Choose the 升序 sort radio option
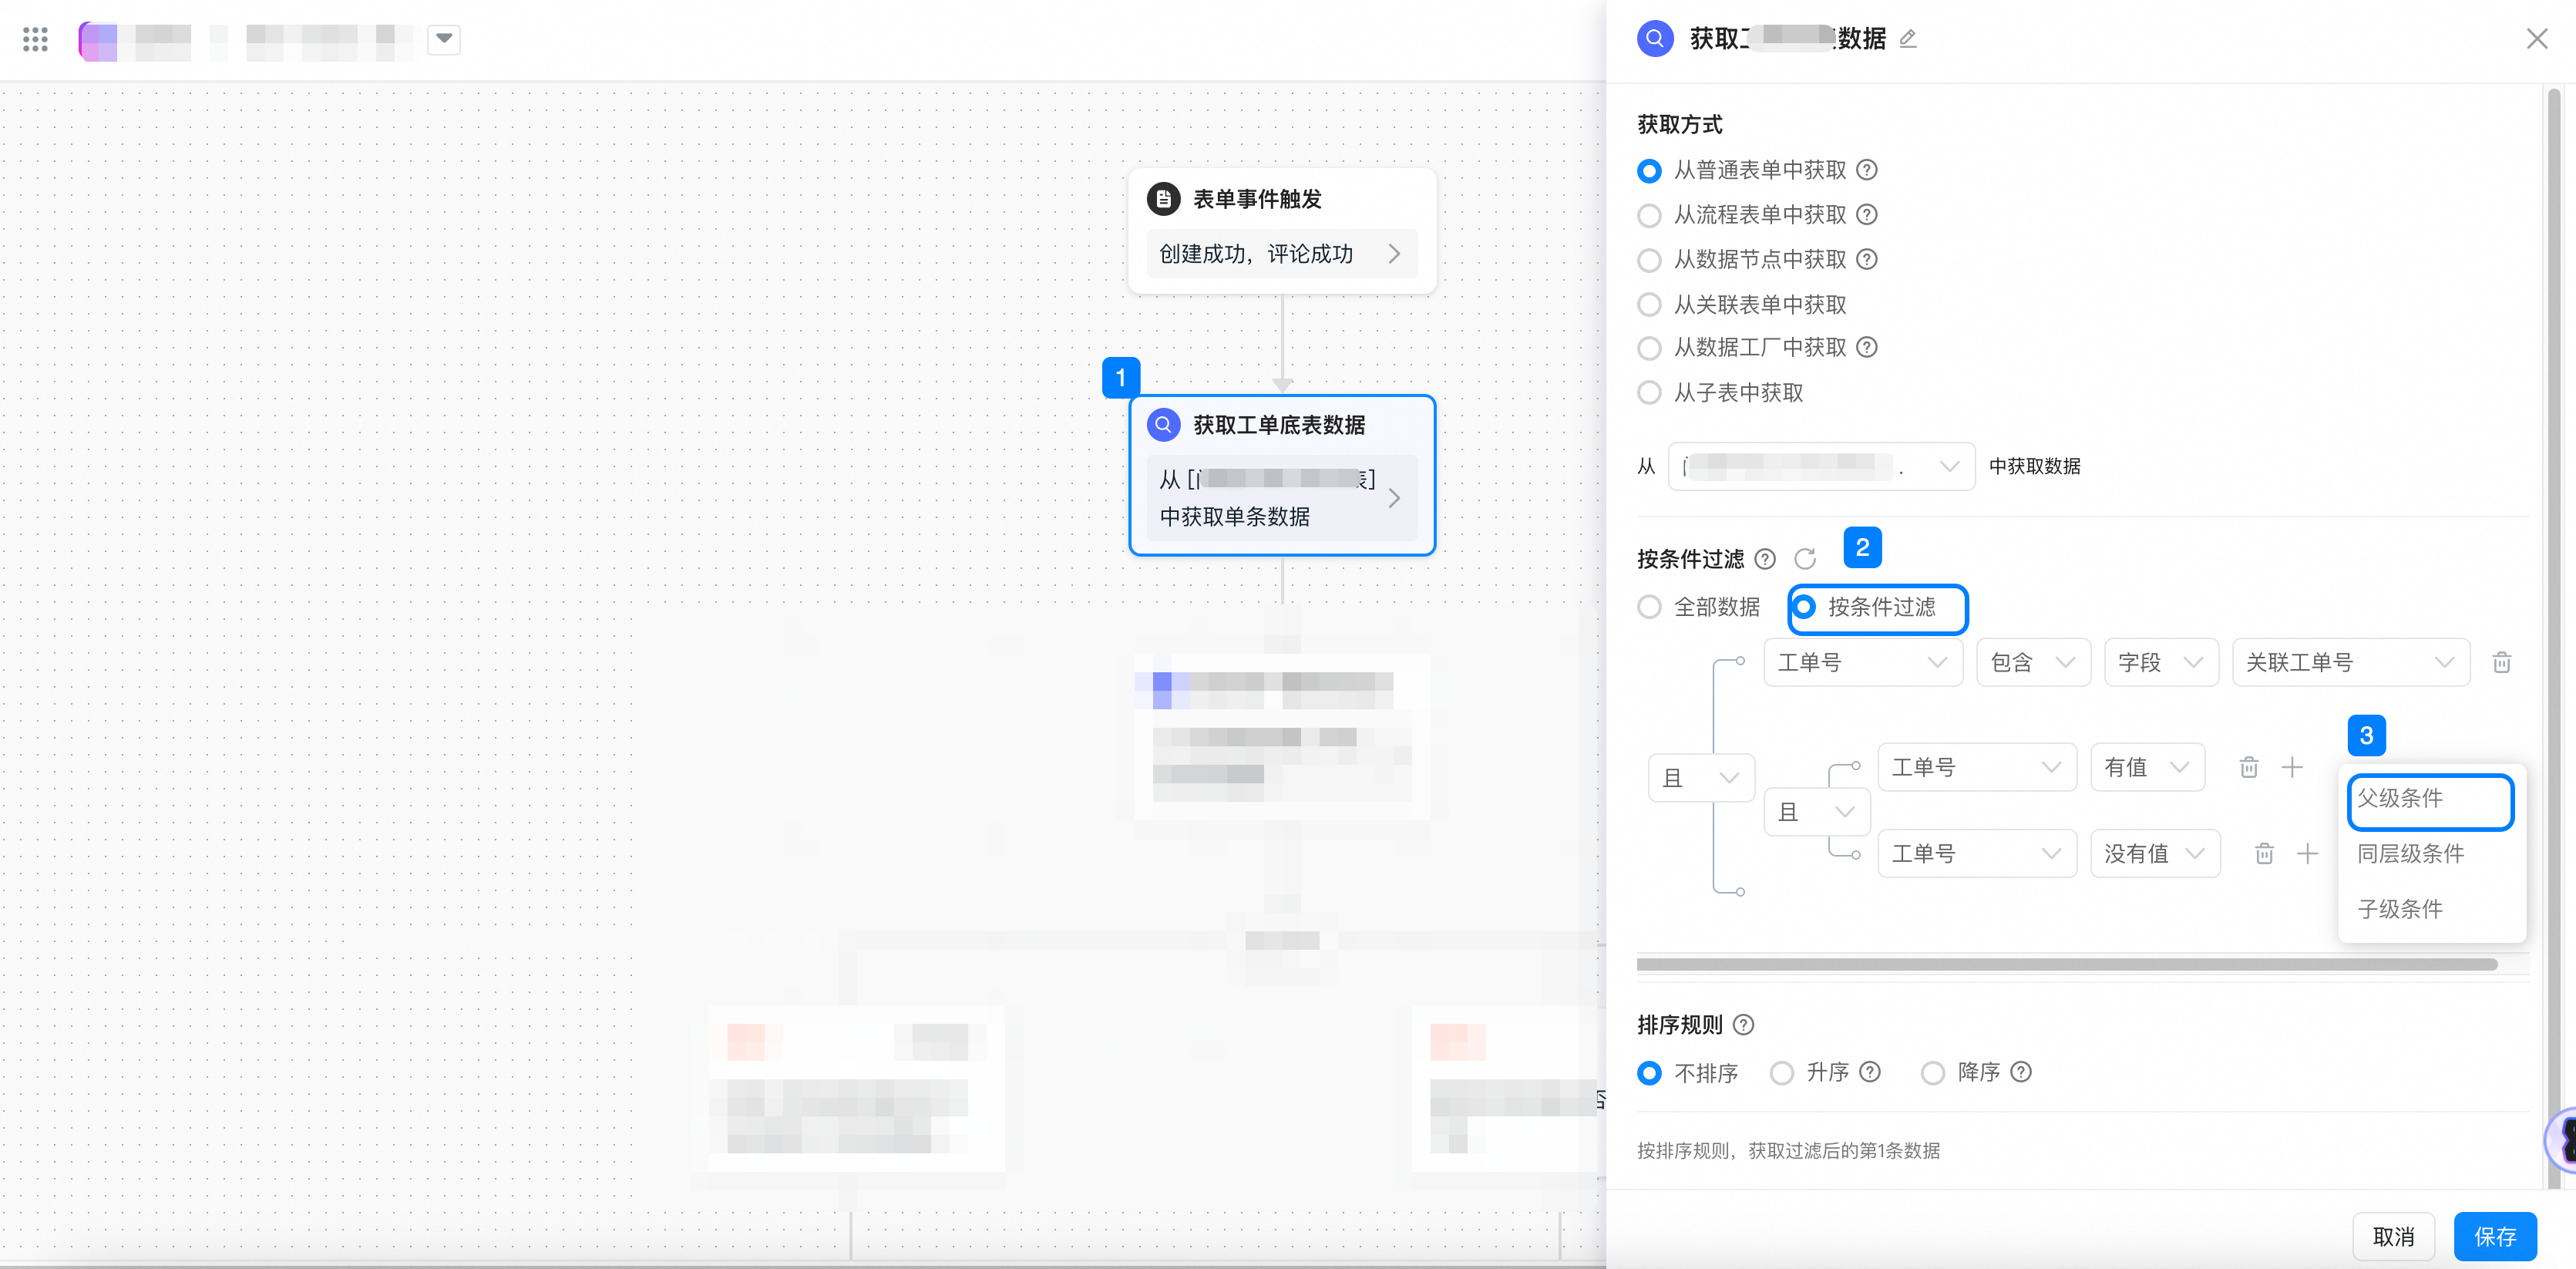This screenshot has width=2576, height=1269. [1782, 1073]
